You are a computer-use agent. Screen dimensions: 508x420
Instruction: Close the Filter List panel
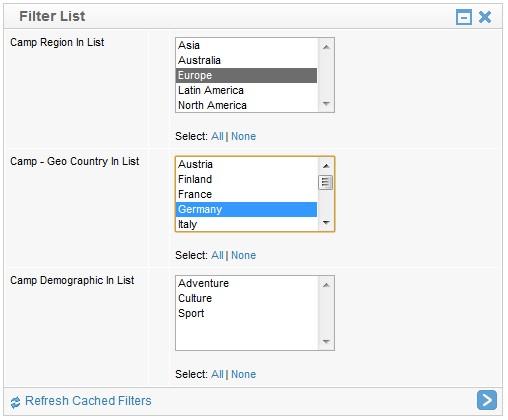(485, 17)
